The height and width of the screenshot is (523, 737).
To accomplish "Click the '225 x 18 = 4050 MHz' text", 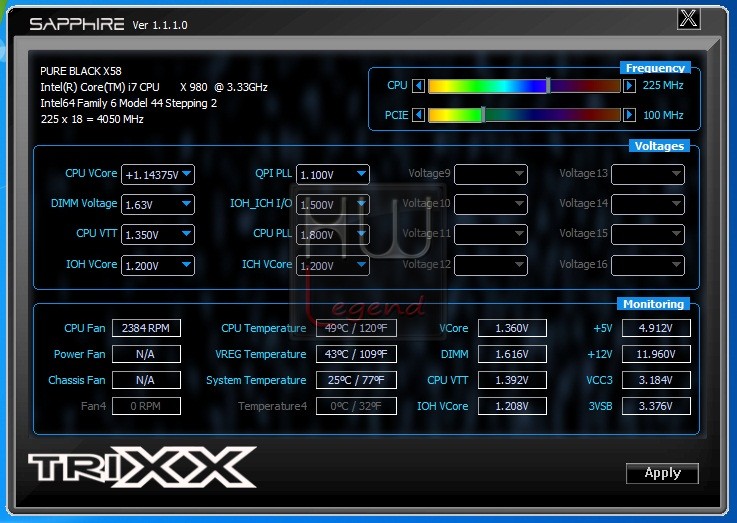I will click(x=92, y=119).
